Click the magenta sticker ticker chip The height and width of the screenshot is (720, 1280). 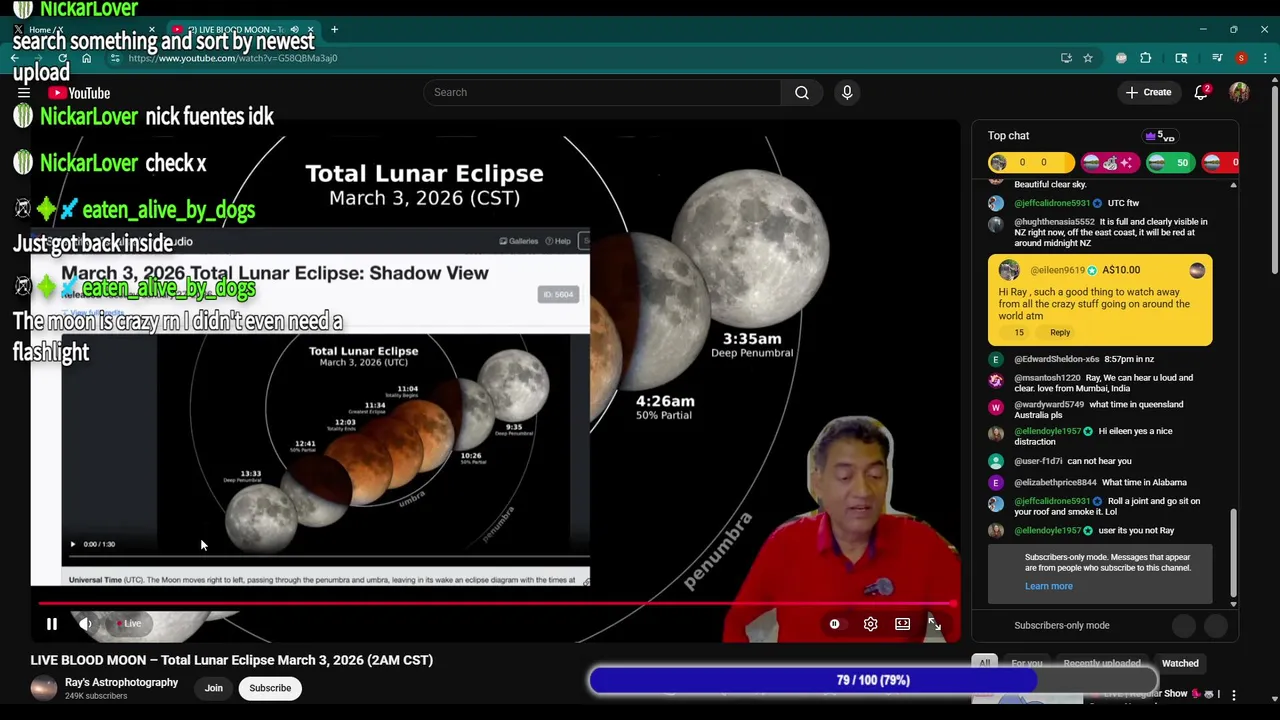coord(1110,162)
